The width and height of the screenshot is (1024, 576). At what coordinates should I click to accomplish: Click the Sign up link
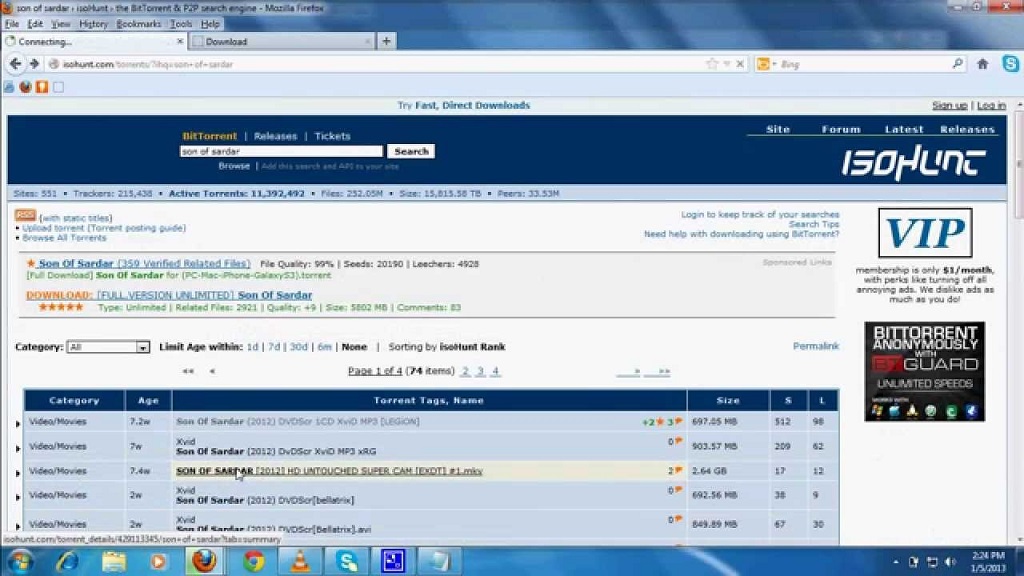tap(950, 105)
